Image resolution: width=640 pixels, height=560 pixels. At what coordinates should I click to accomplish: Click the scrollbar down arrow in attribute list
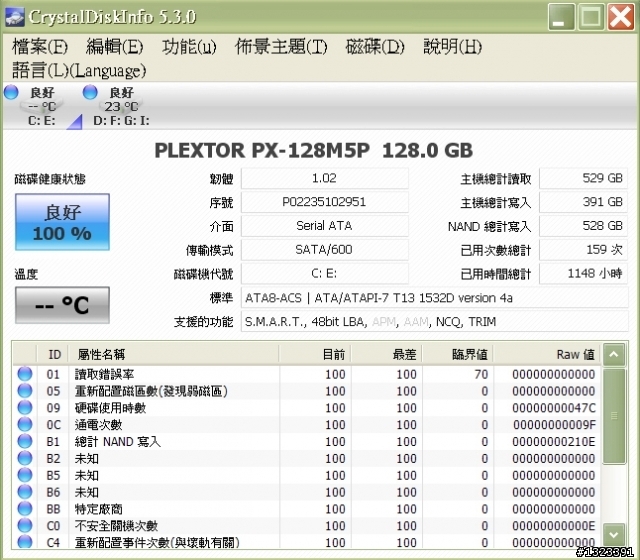tap(614, 534)
